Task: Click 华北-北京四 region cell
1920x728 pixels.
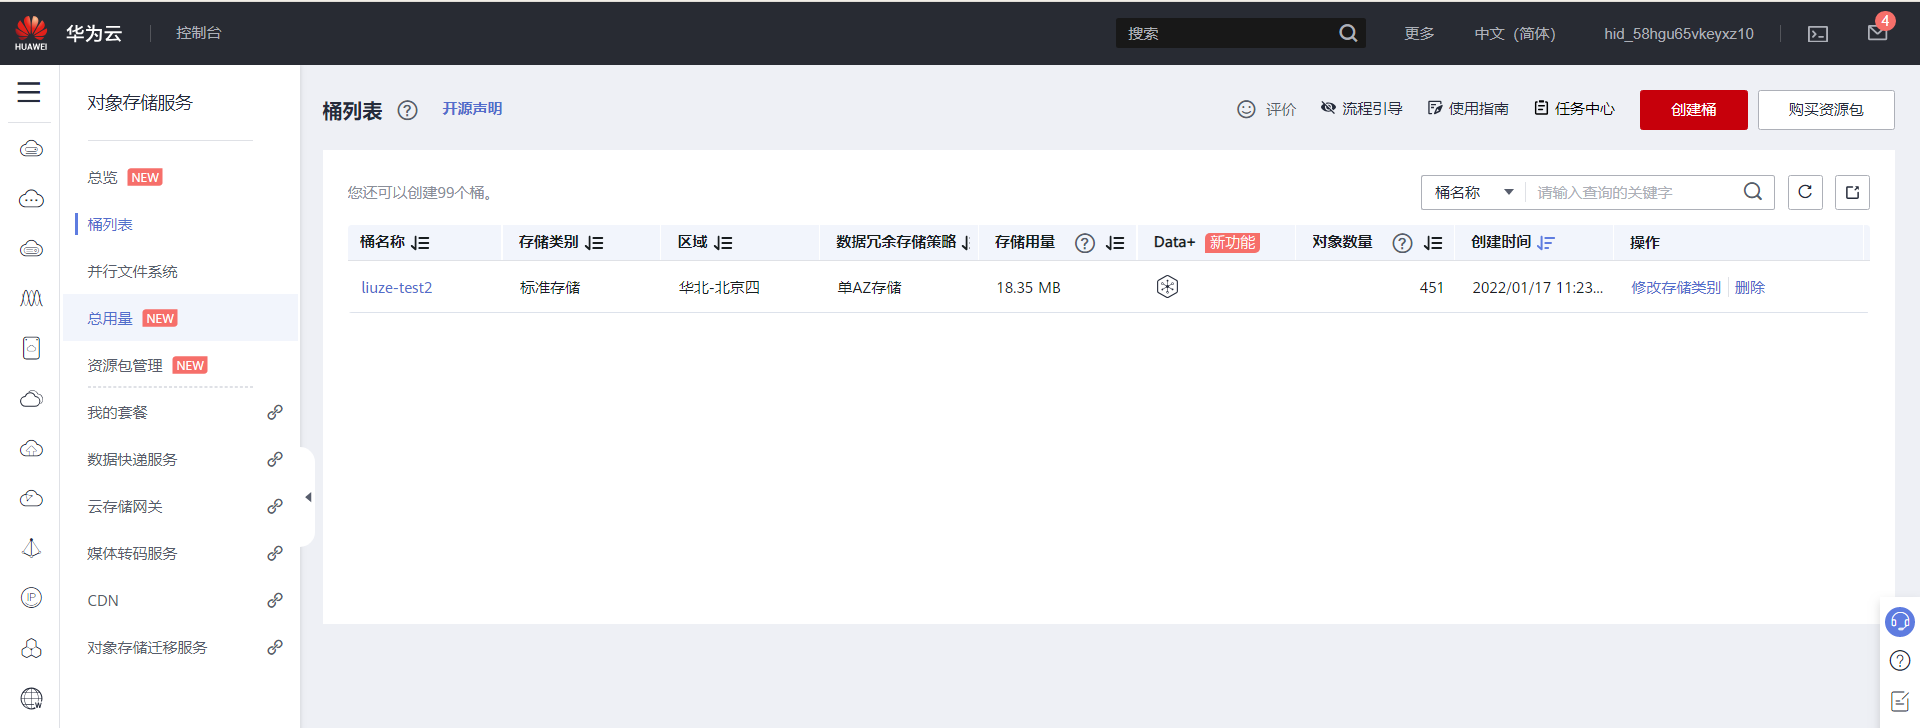Action: (719, 287)
